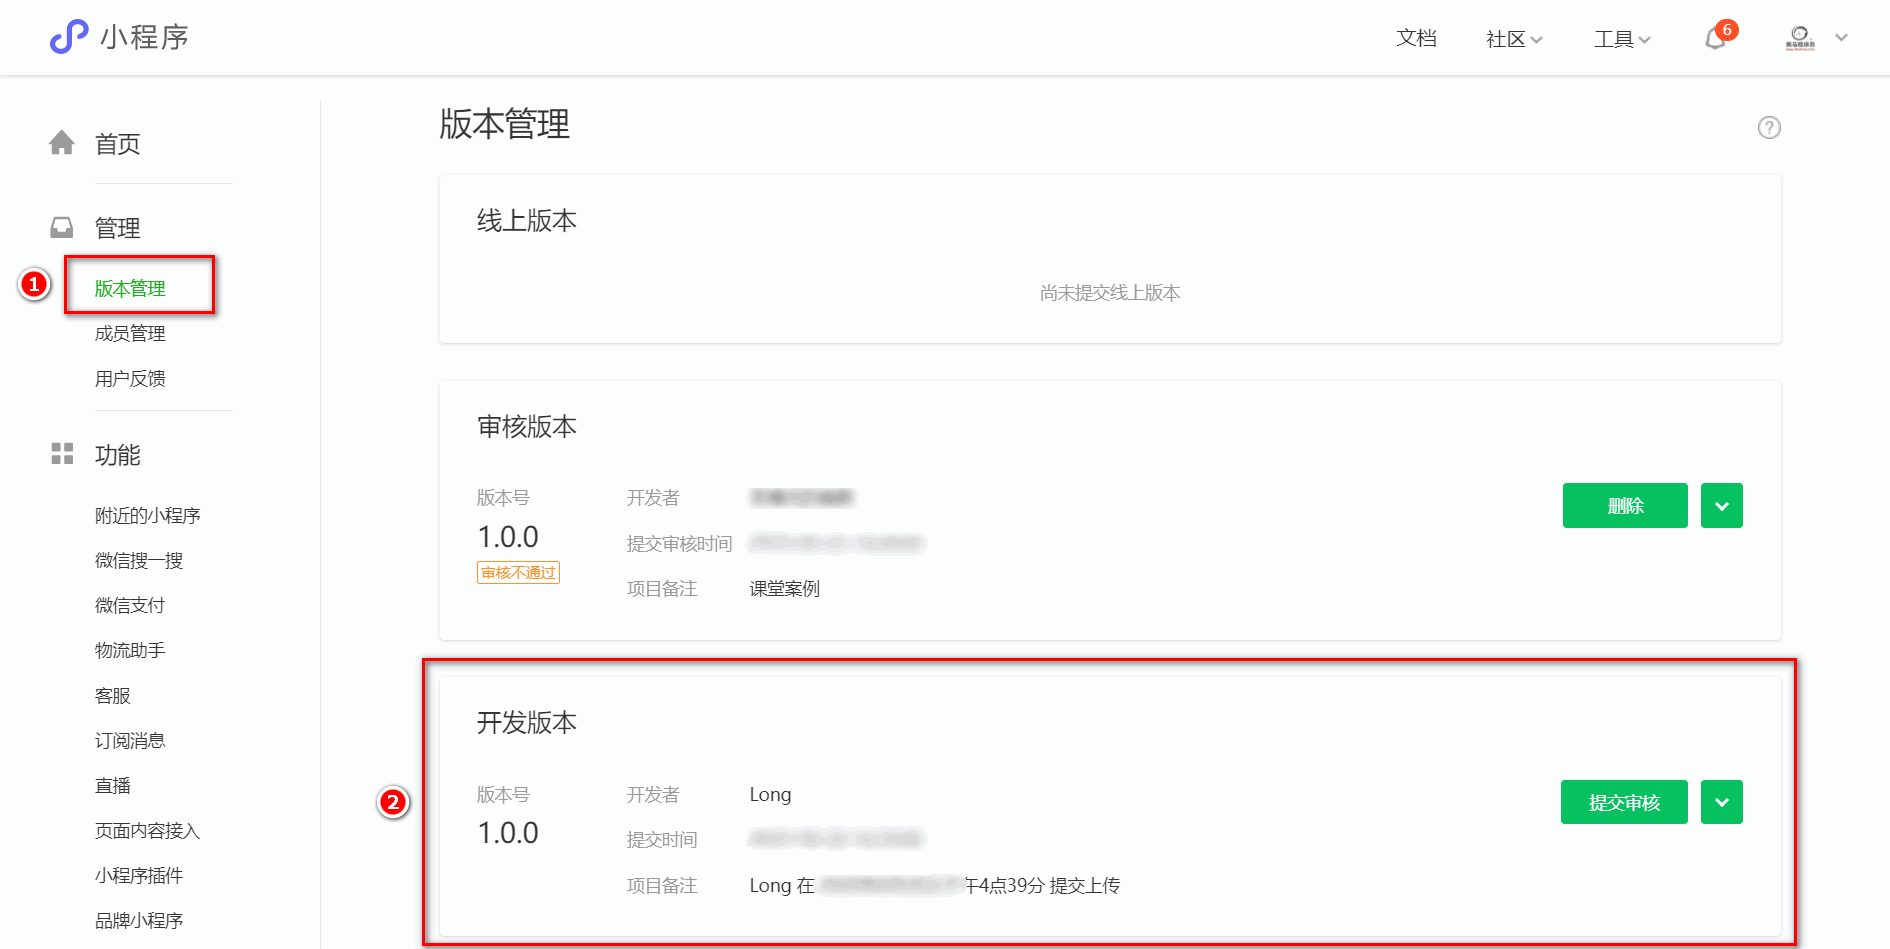Open the notification bell icon
1890x949 pixels.
coord(1716,38)
